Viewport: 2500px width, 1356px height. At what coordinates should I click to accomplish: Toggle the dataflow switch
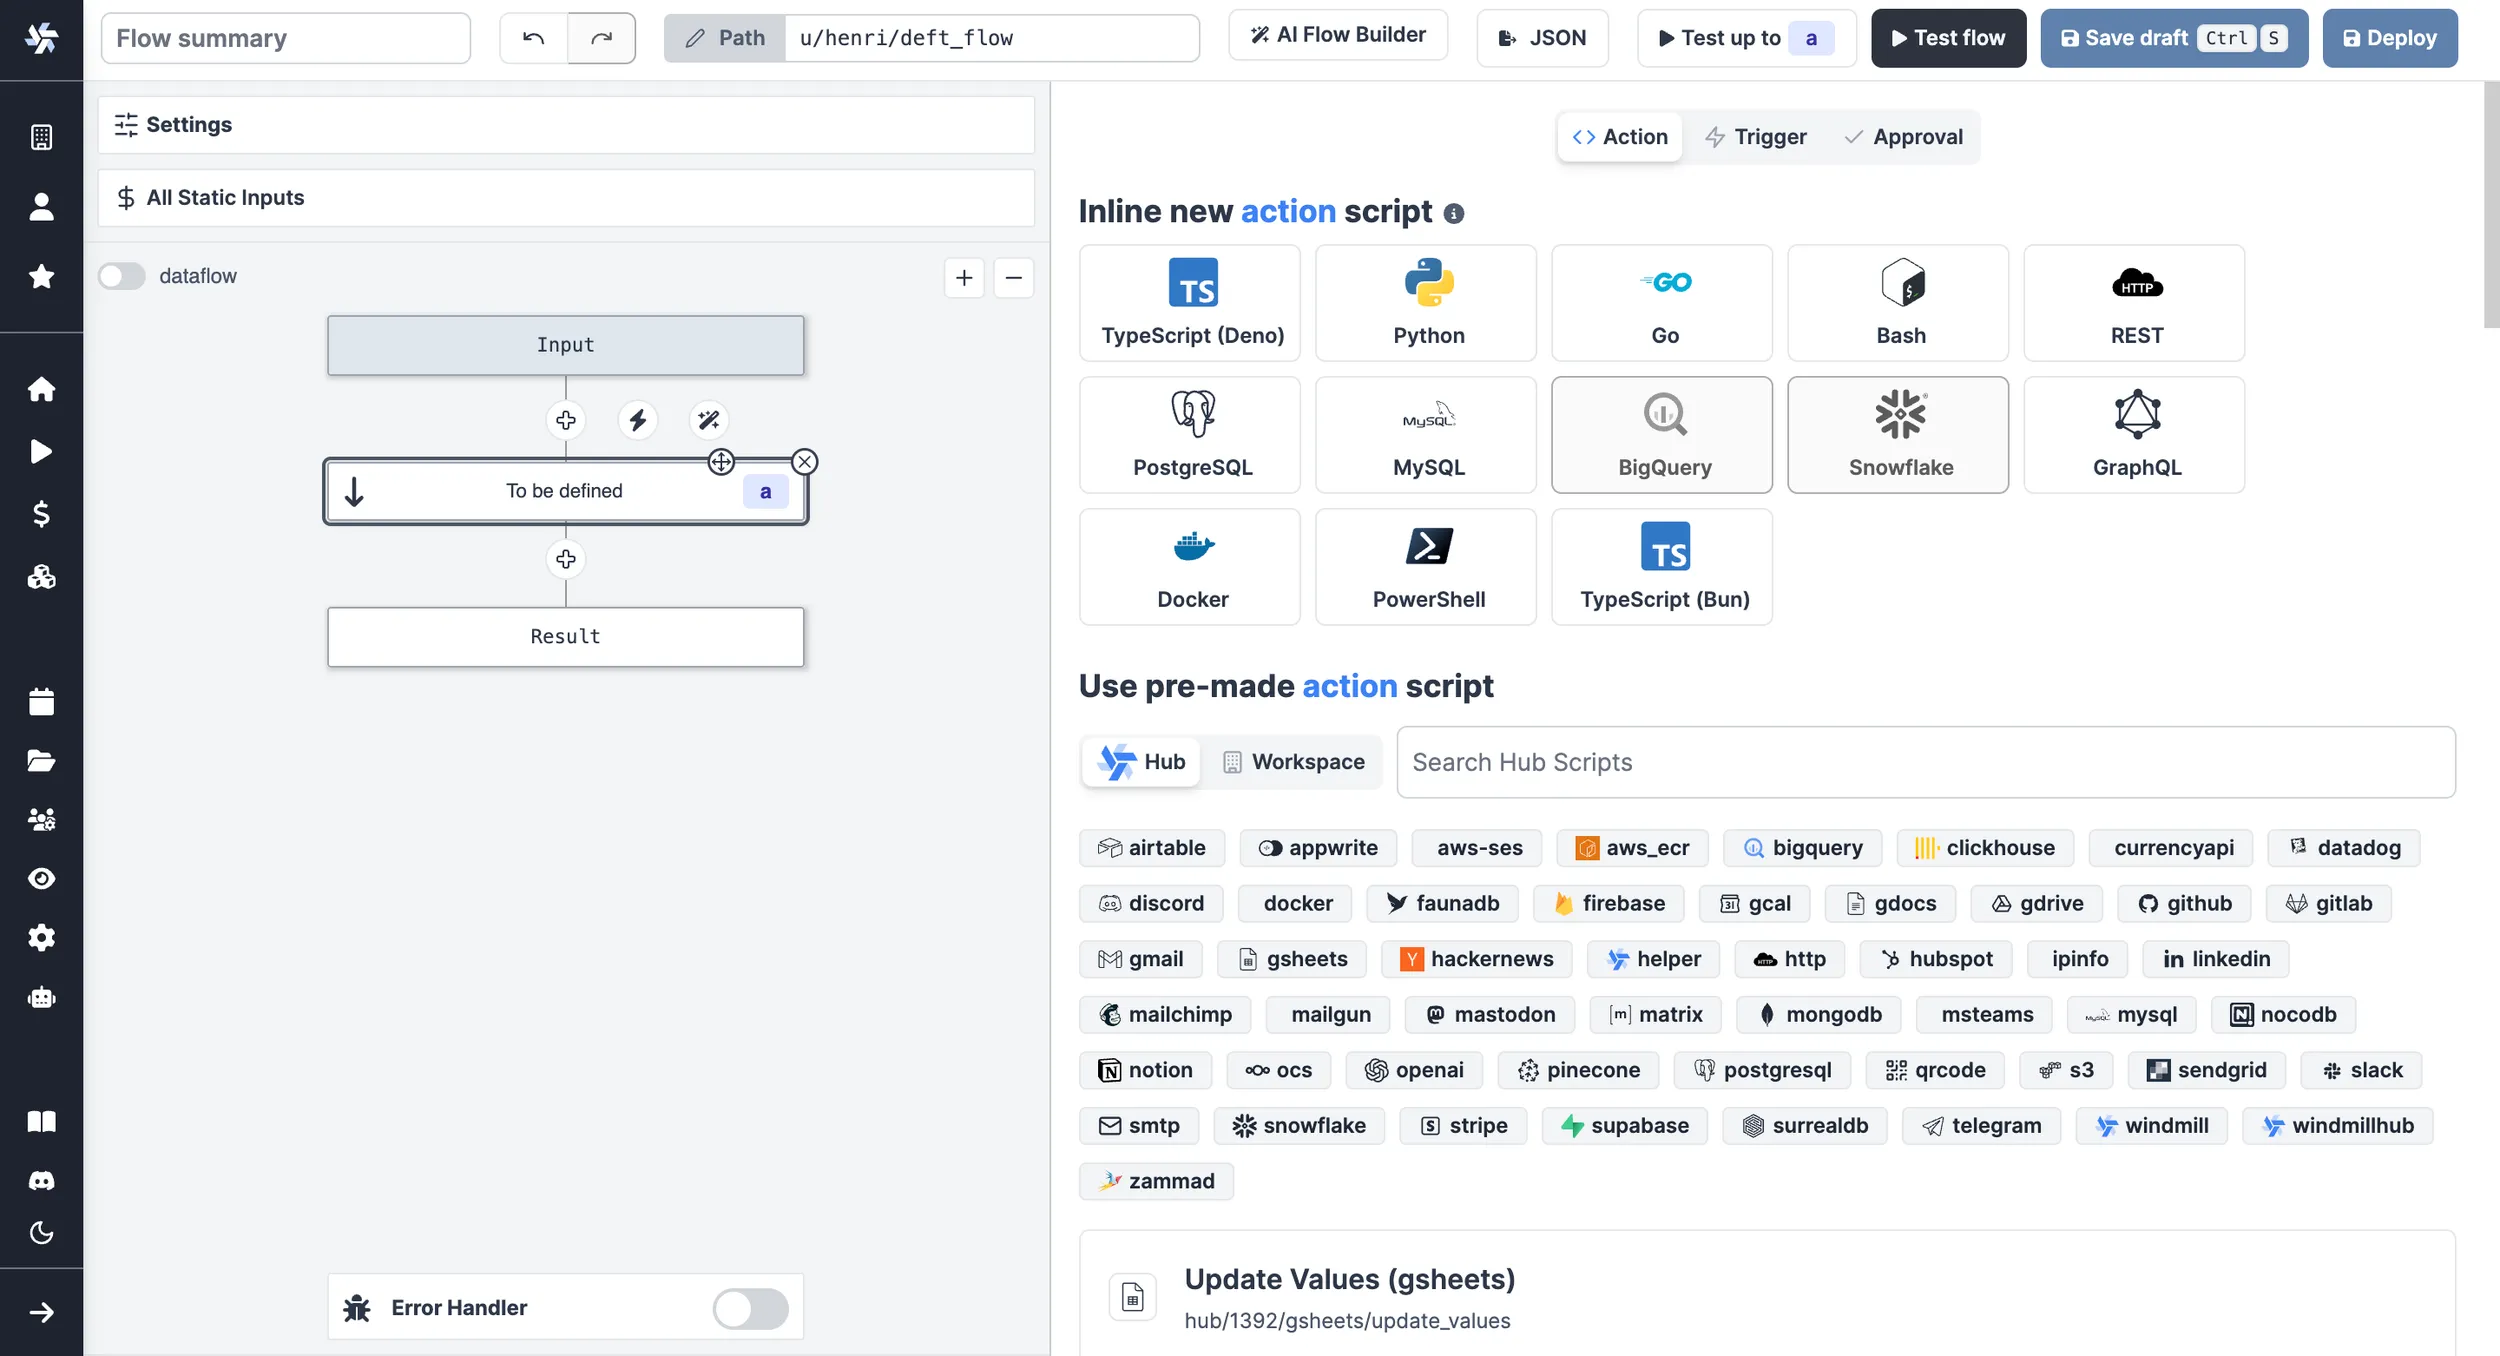[122, 276]
